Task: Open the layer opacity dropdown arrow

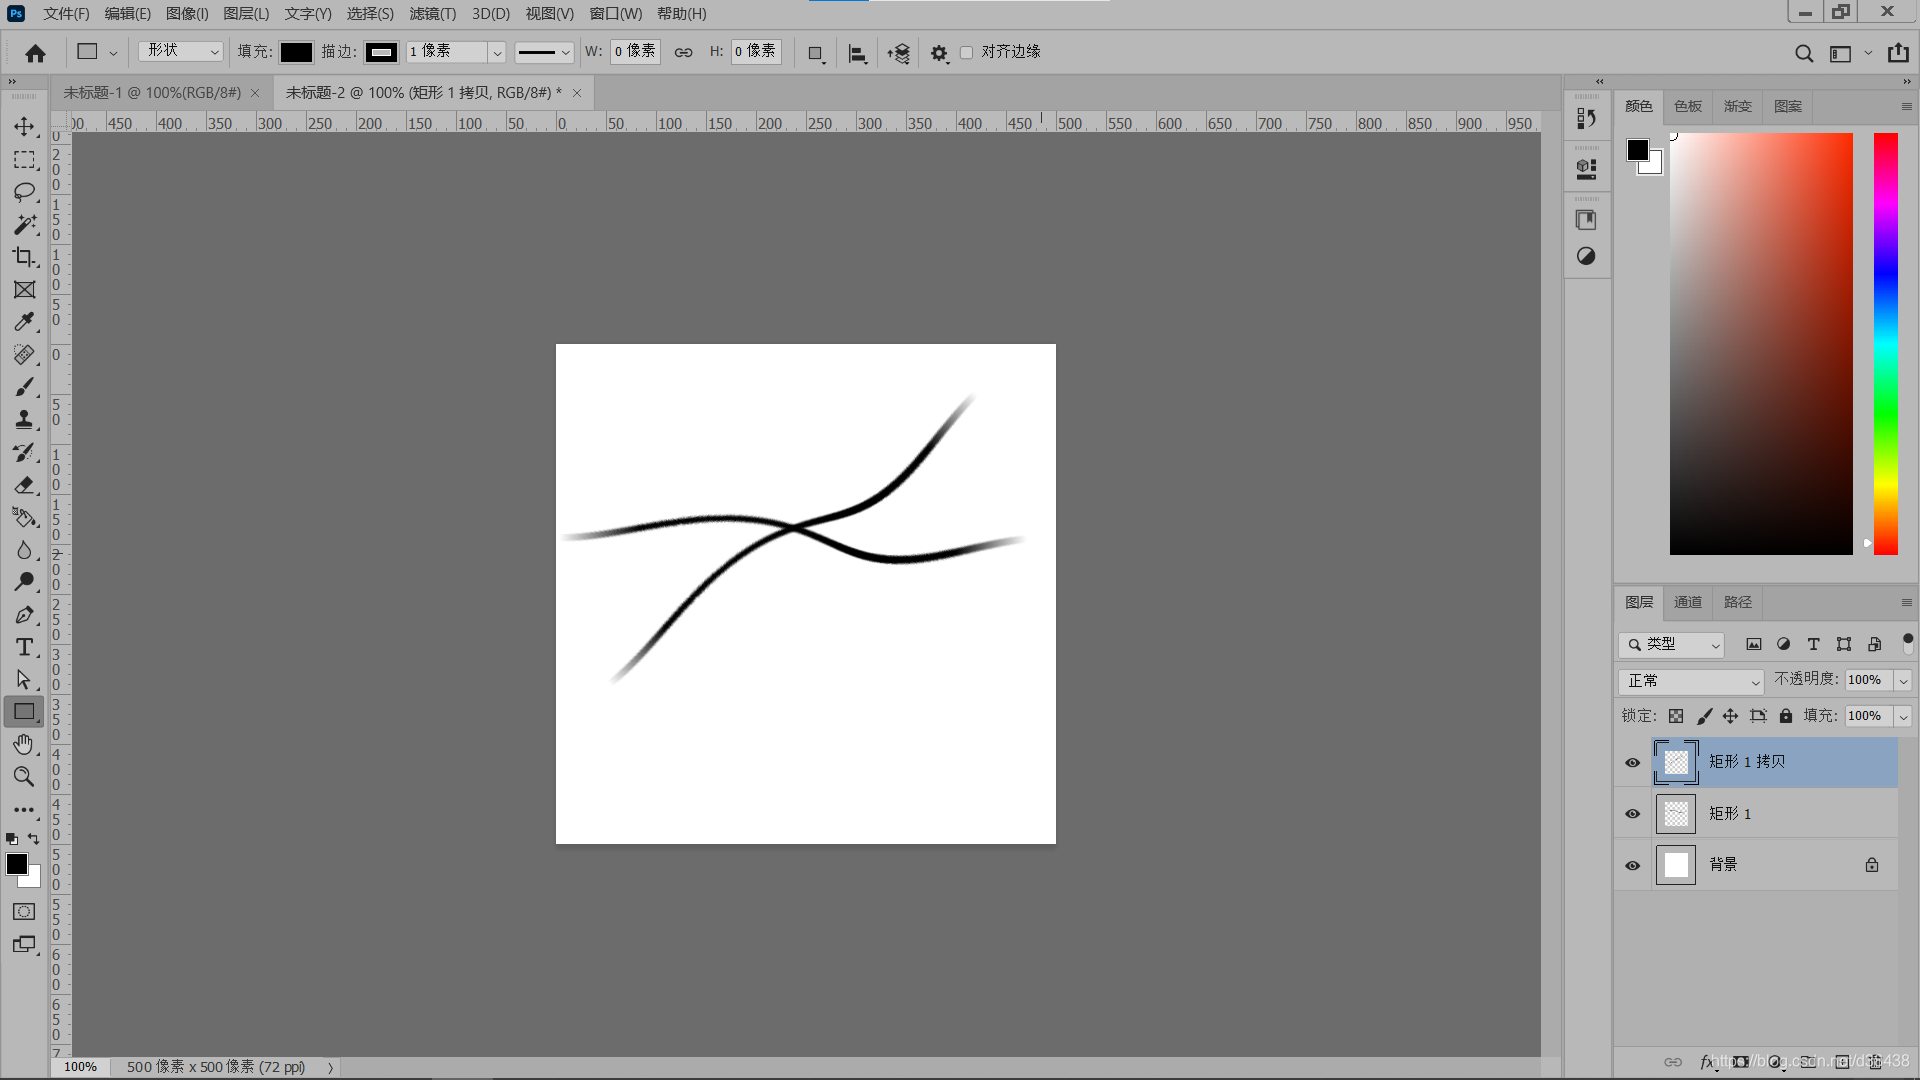Action: coord(1903,681)
